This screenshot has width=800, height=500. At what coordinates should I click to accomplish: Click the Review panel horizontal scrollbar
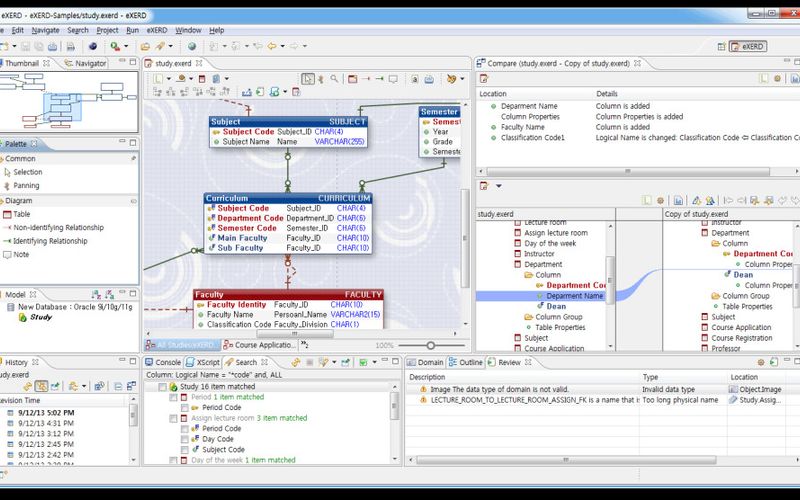click(566, 460)
